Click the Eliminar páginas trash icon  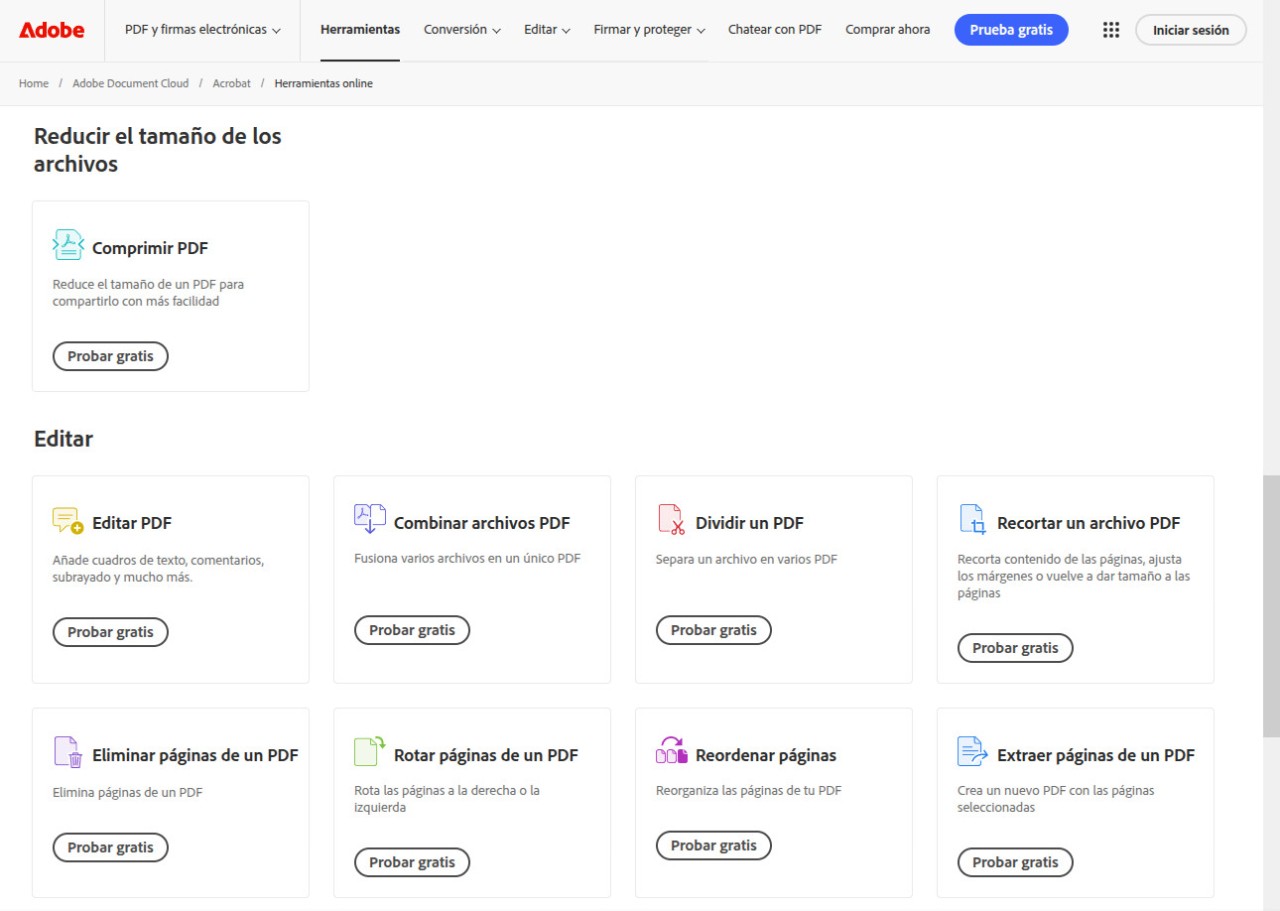68,752
